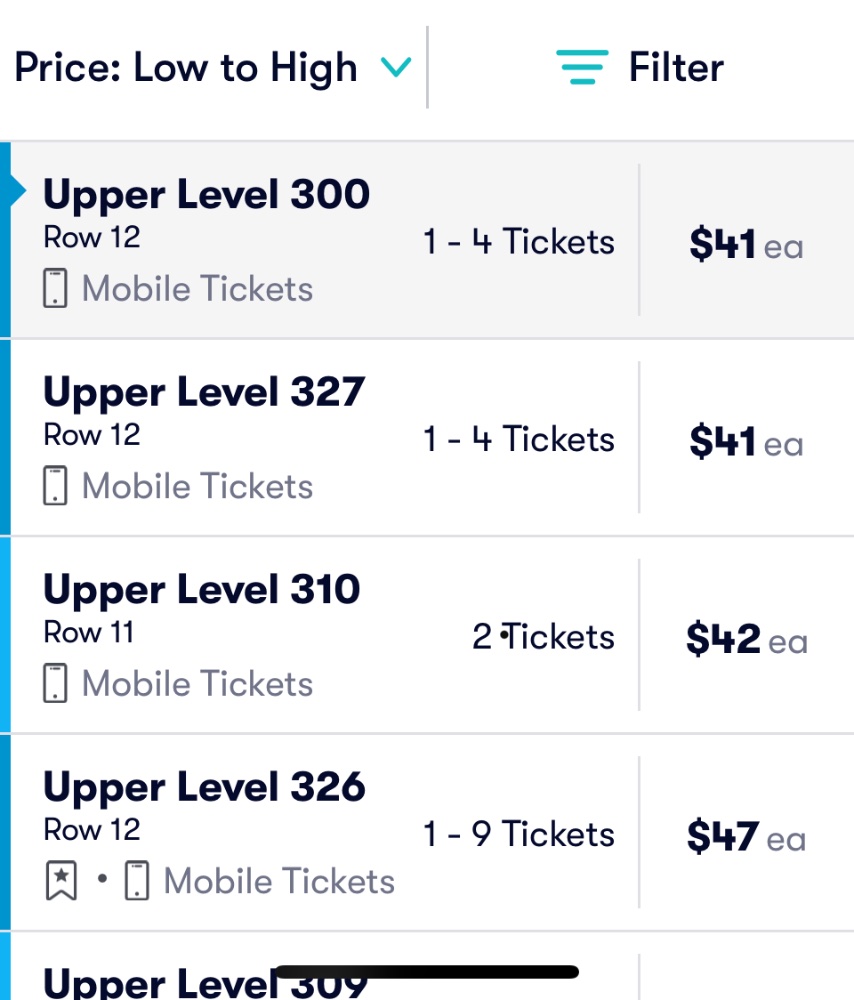Select the Upper Level 300 listing title
854x1000 pixels.
(207, 194)
